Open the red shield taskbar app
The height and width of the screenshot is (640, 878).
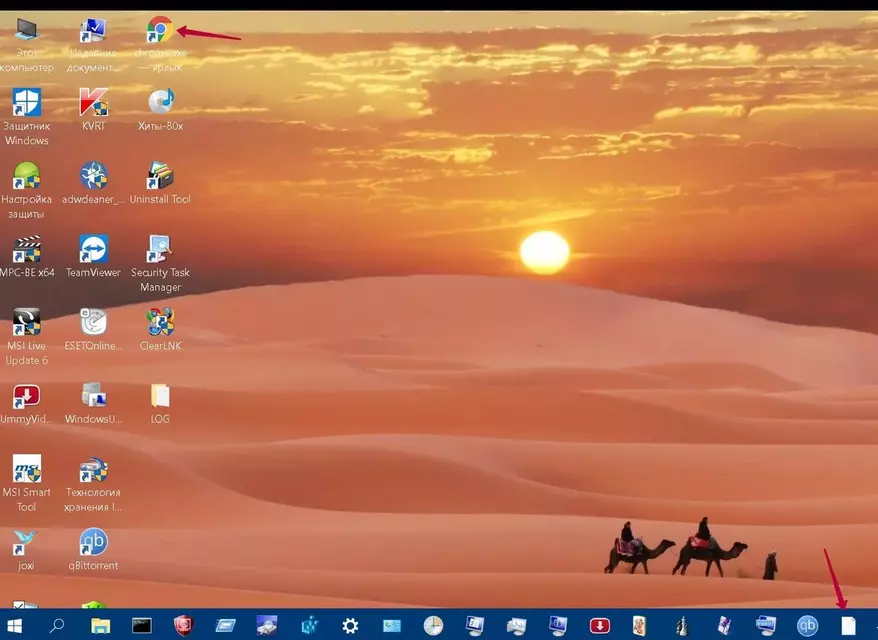pos(183,625)
